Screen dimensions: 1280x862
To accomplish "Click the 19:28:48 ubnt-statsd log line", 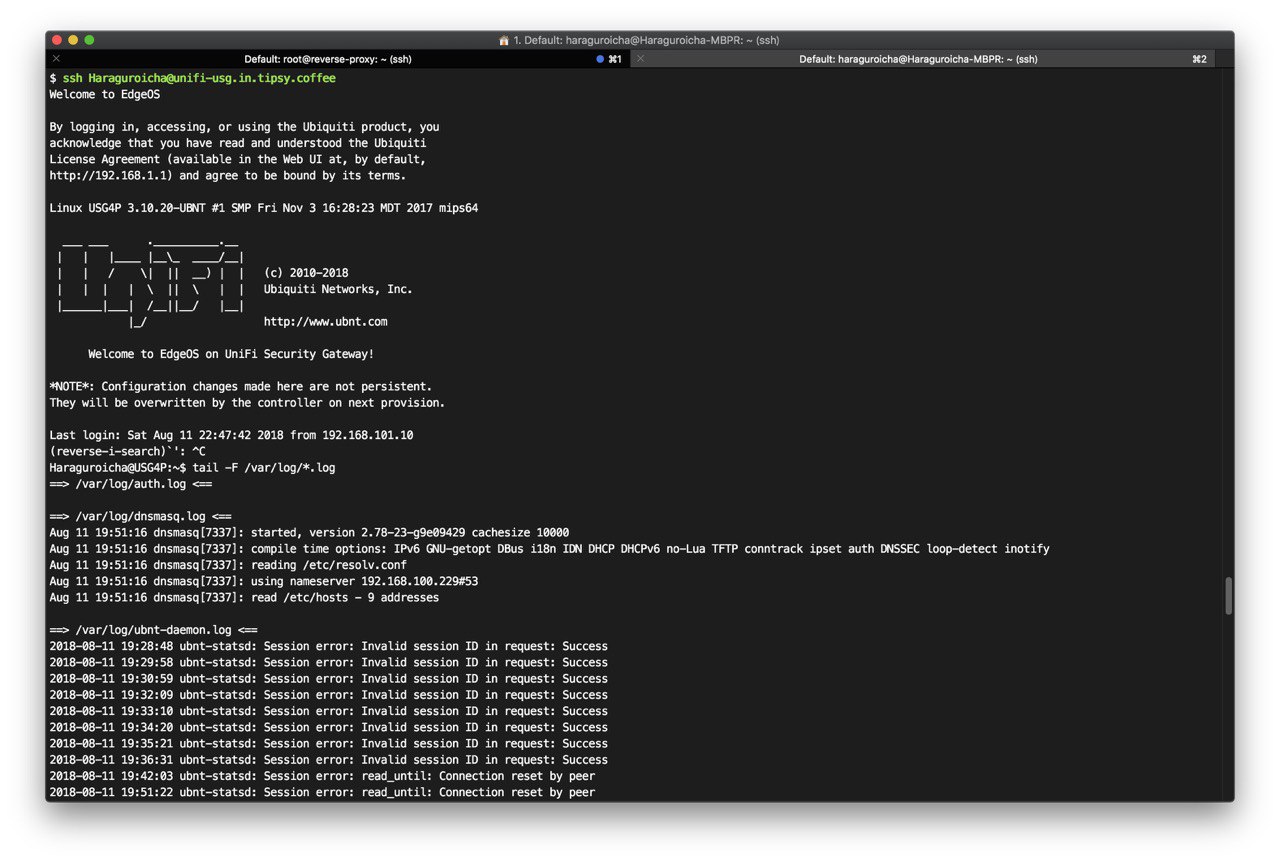I will [x=328, y=646].
